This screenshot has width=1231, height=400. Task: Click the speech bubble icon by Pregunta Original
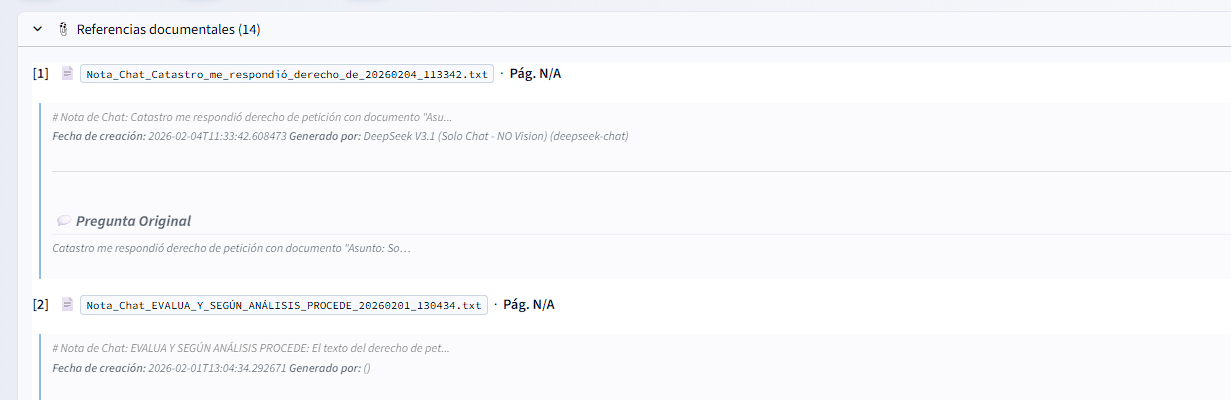coord(63,221)
